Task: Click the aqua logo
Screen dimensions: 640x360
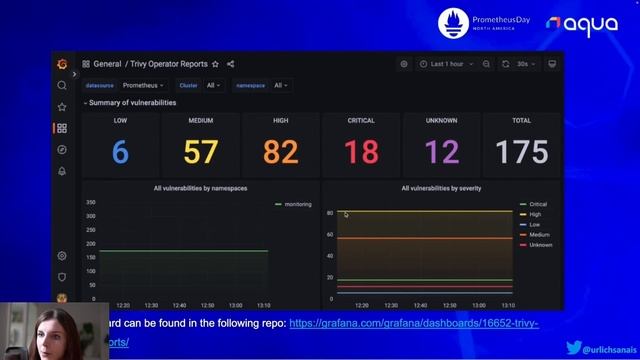Action: (x=582, y=25)
